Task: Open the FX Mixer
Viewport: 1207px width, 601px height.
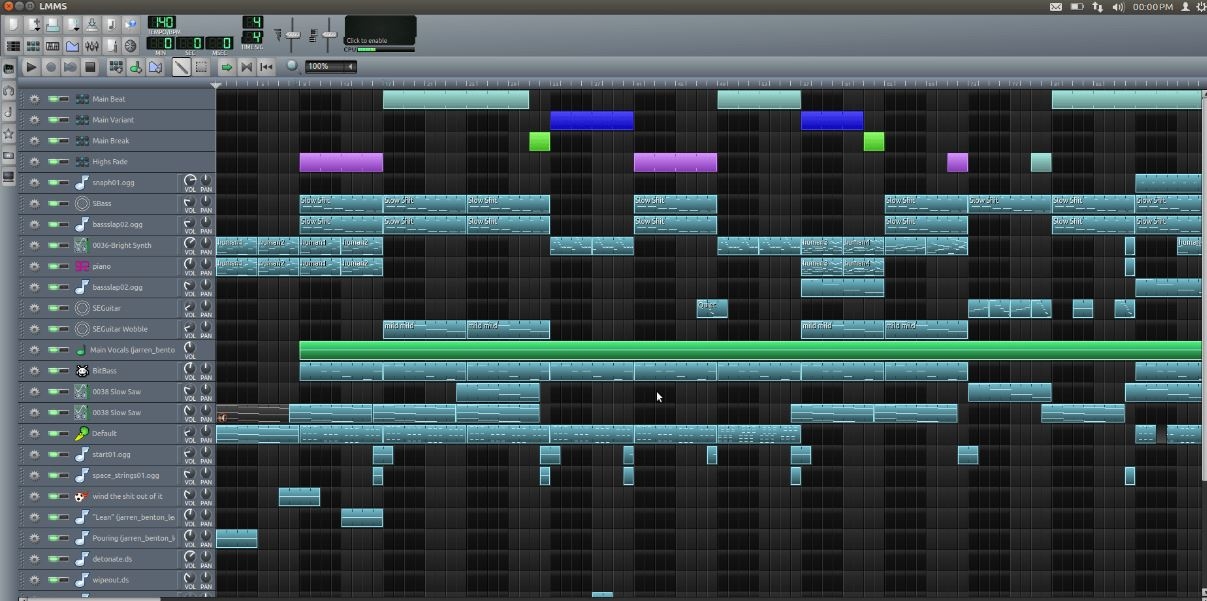Action: pos(91,46)
